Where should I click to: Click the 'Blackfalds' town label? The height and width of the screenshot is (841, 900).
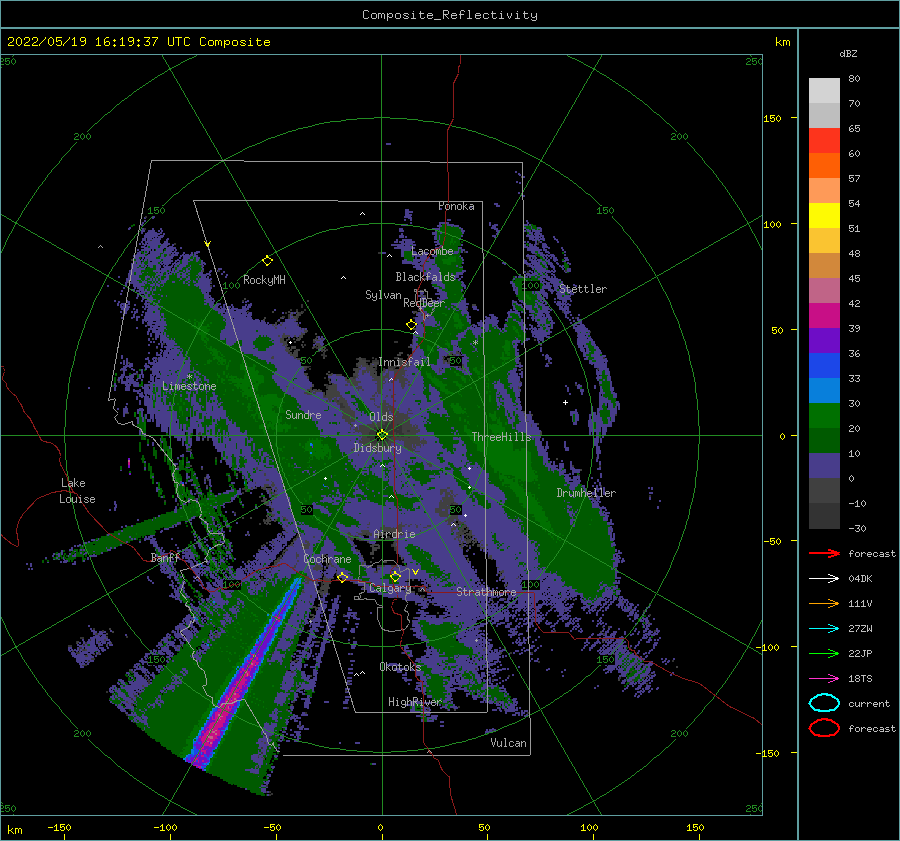(x=425, y=277)
